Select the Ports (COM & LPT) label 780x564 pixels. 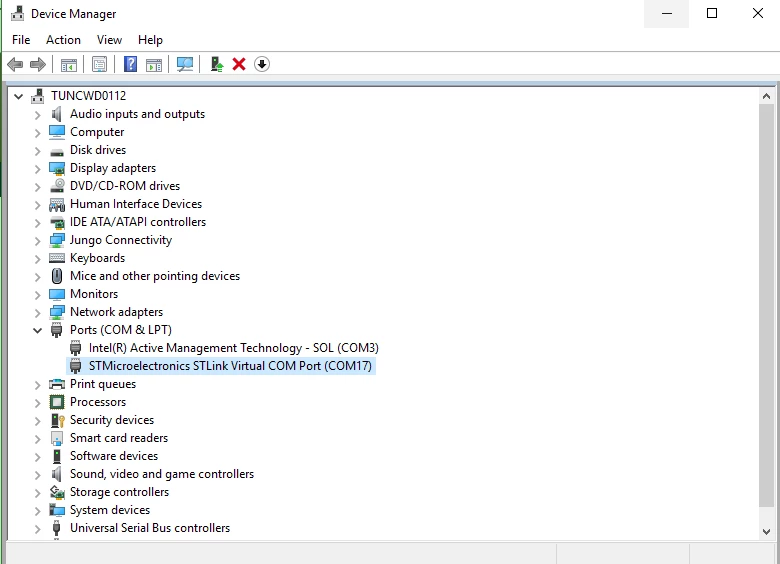click(121, 330)
